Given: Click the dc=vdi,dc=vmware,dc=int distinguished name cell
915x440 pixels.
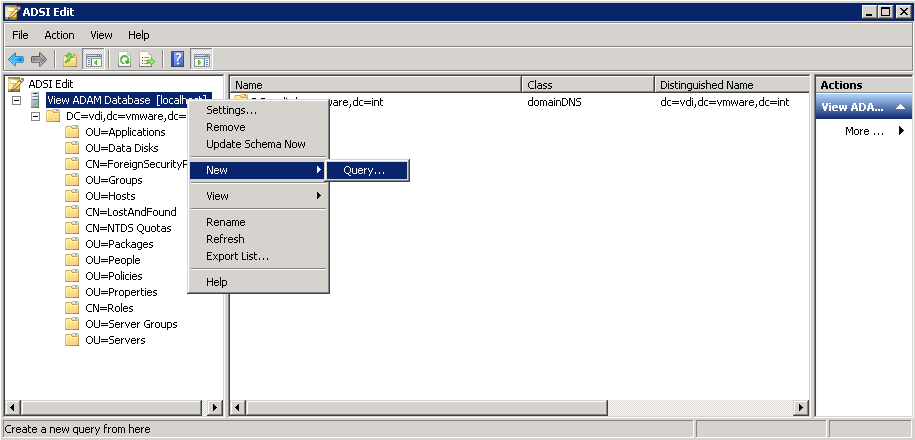Looking at the screenshot, I should tap(724, 102).
